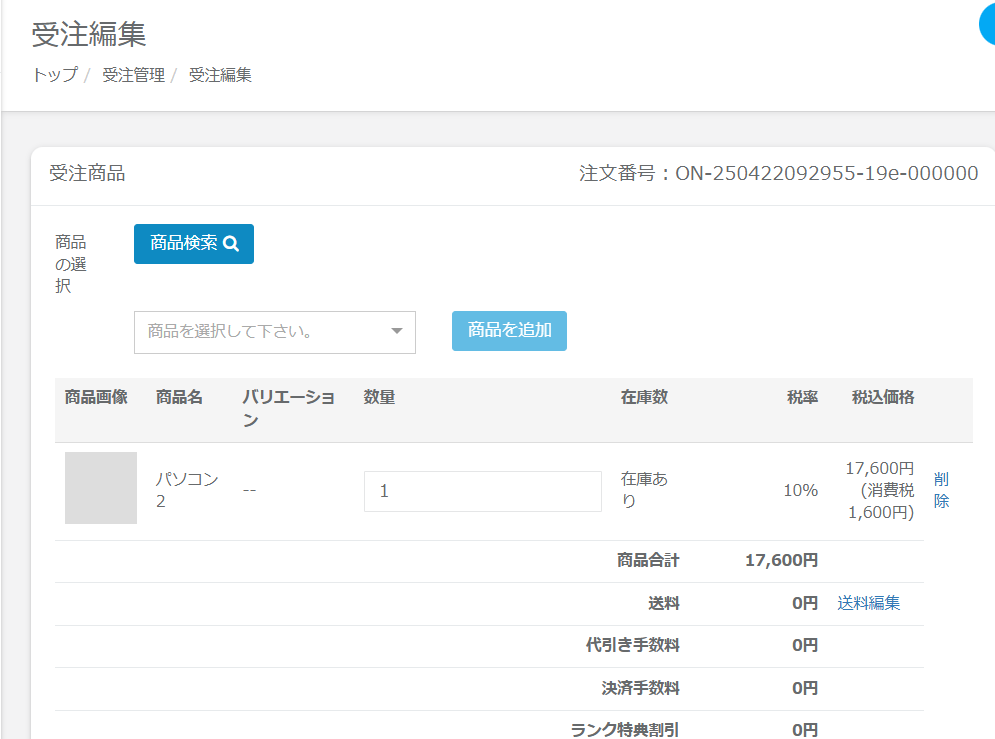The width and height of the screenshot is (995, 739).
Task: Expand the product selection dropdown arrow
Action: click(396, 331)
